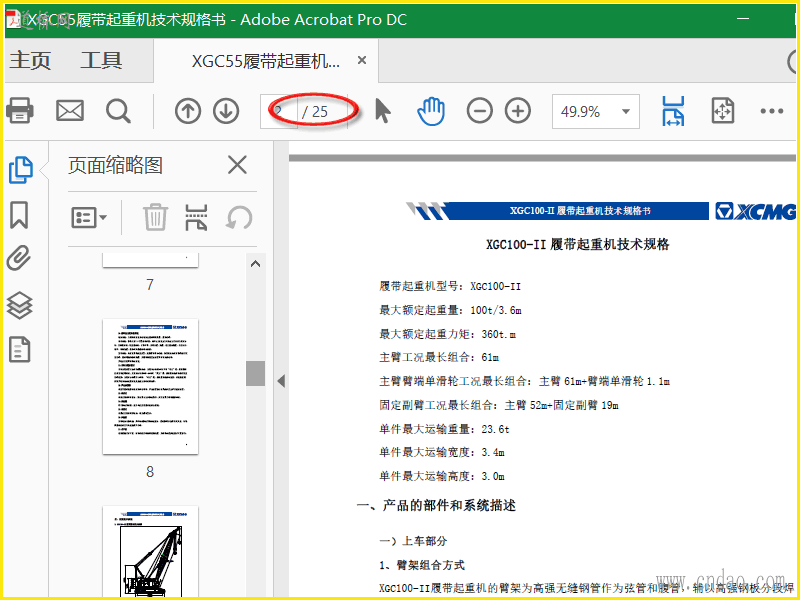Viewport: 800px width, 600px height.
Task: Switch to the 主页 tab
Action: click(x=30, y=61)
